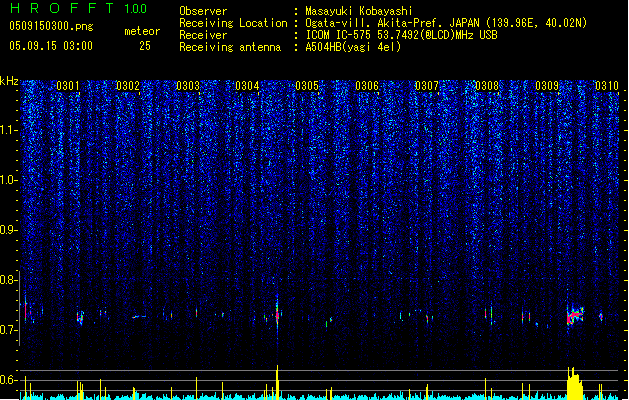Click the kHz axis unit label
The width and height of the screenshot is (629, 400).
click(x=9, y=81)
